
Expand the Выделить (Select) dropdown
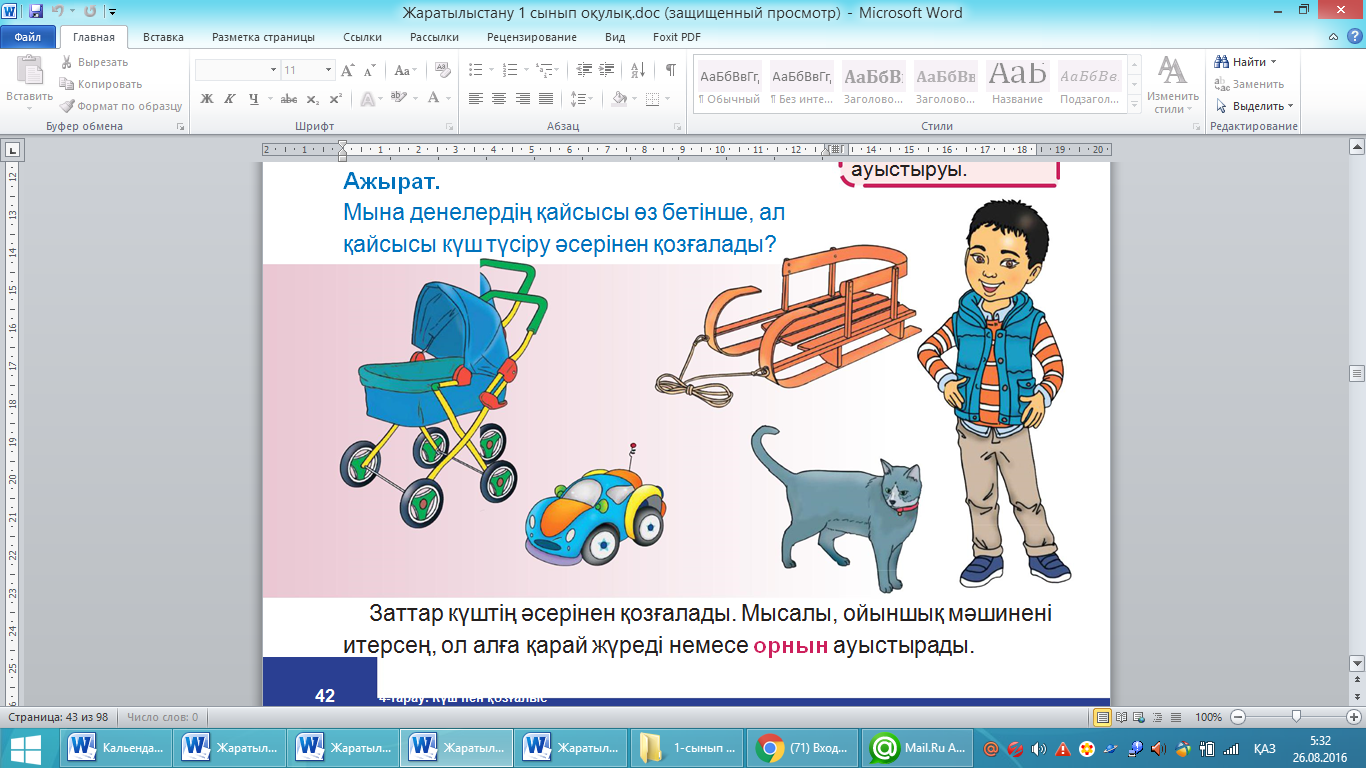pyautogui.click(x=1290, y=106)
